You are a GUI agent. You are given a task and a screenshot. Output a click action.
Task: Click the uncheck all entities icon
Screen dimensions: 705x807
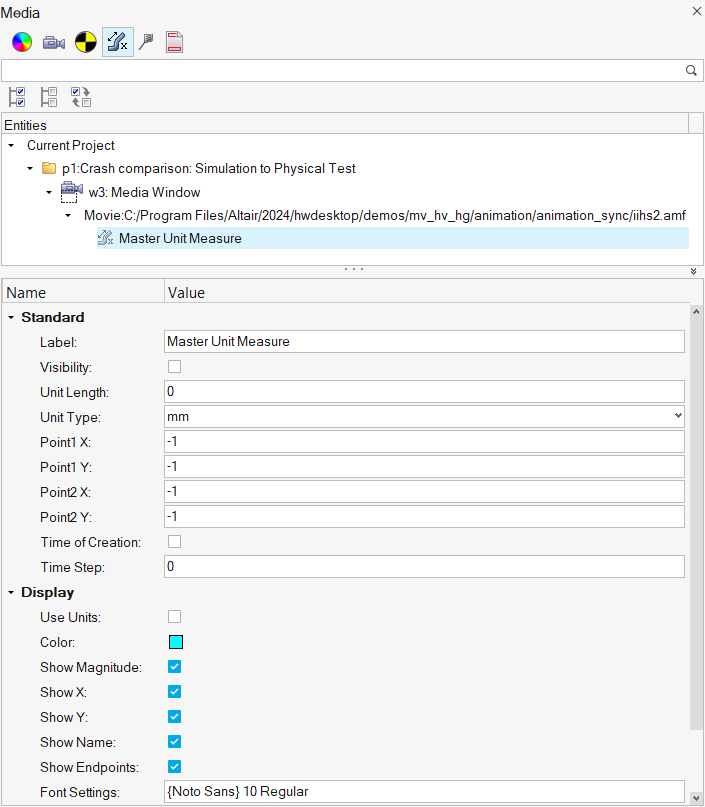(49, 97)
